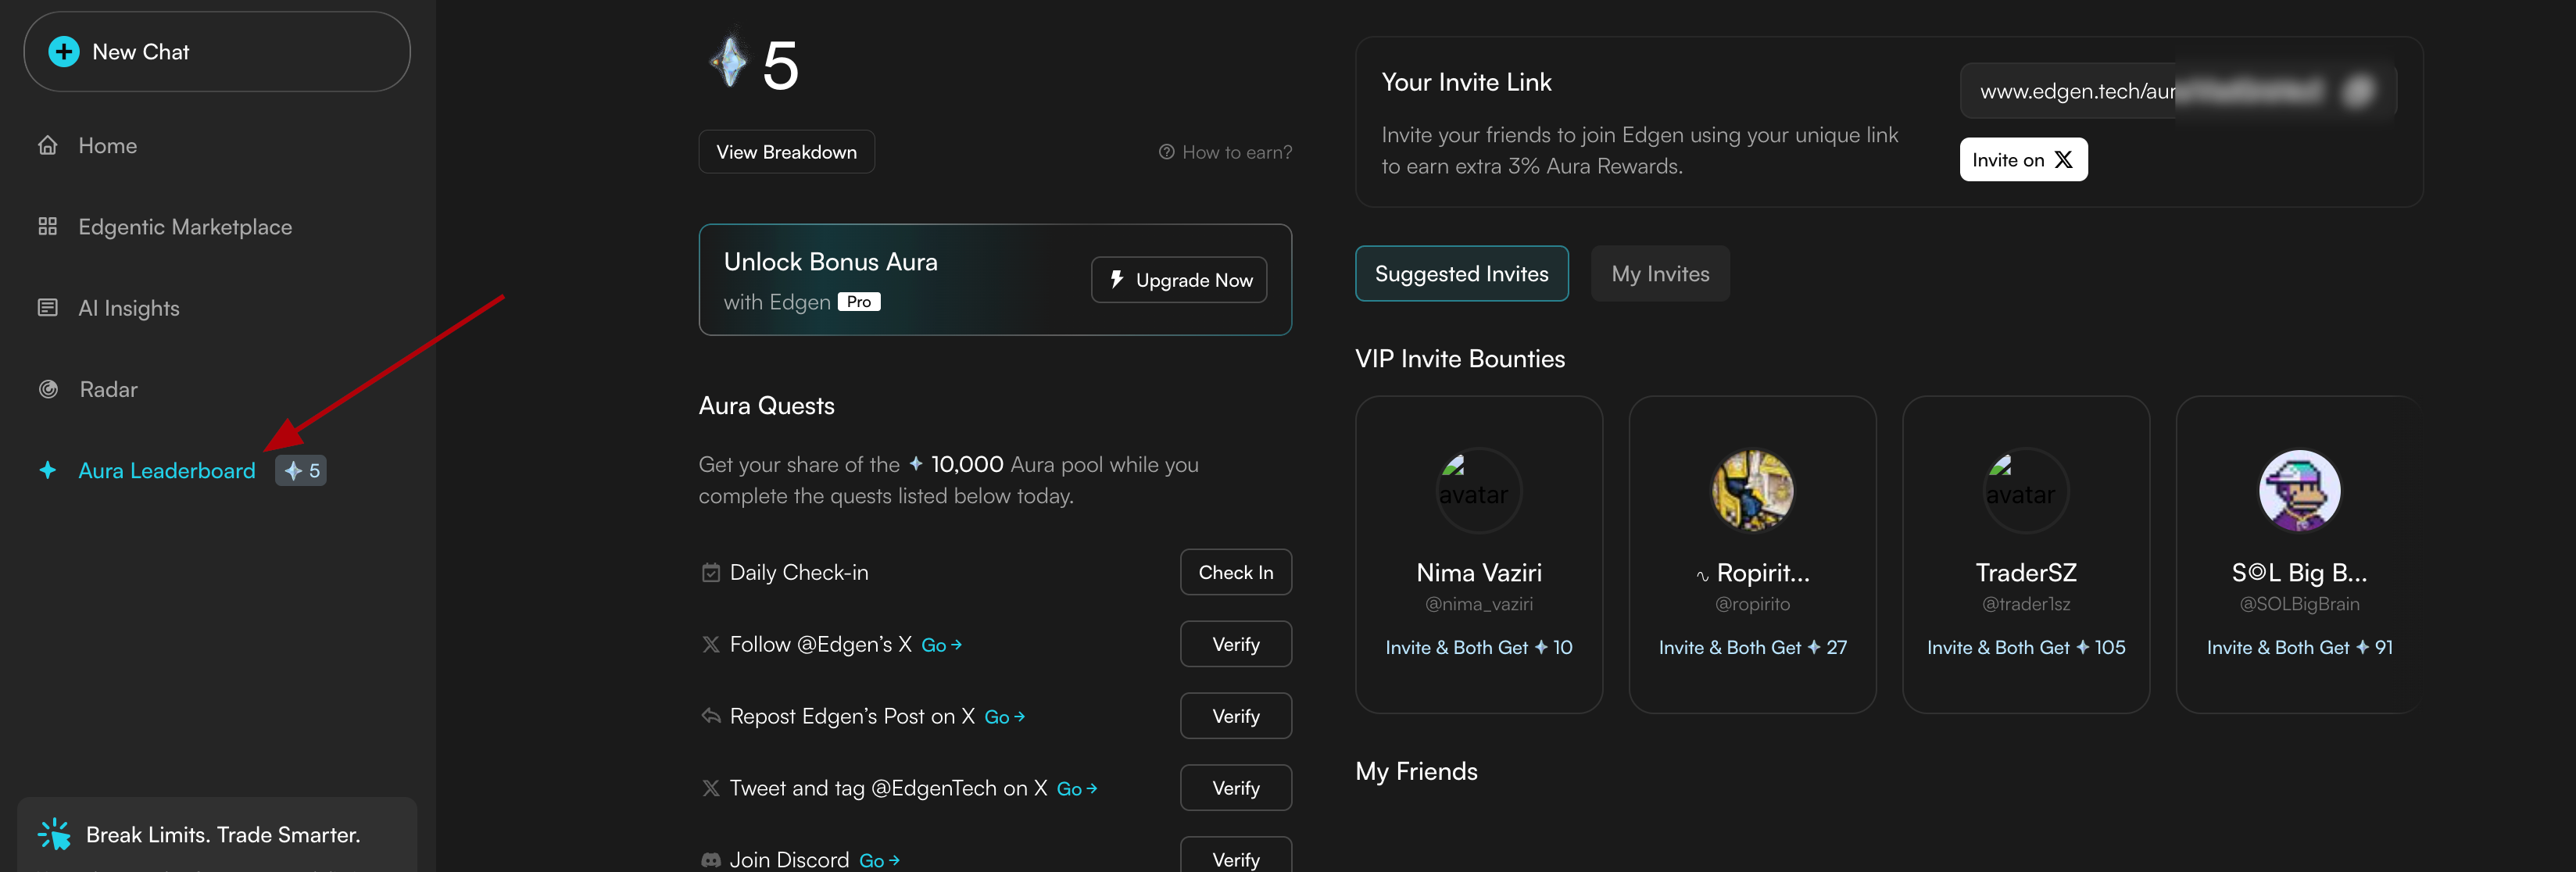Invite TraderSZ for 105 Aura
Image resolution: width=2576 pixels, height=872 pixels.
pyautogui.click(x=2026, y=648)
